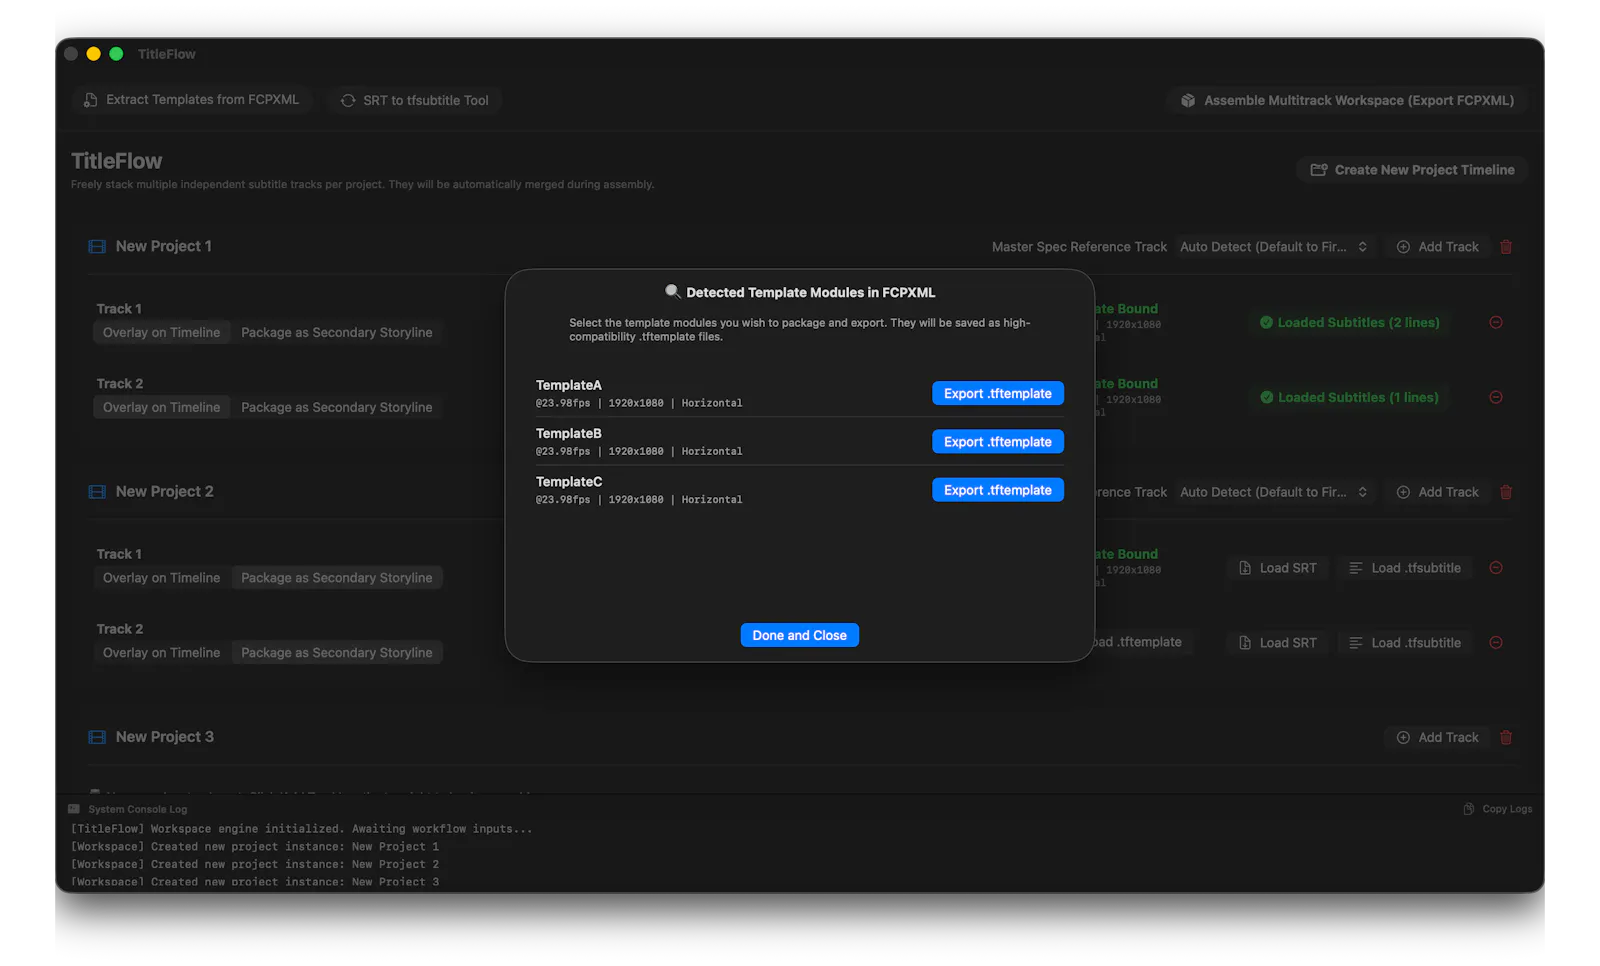Select Overlay on Timeline for Project 2 Track 2
This screenshot has height=966, width=1600.
(162, 652)
